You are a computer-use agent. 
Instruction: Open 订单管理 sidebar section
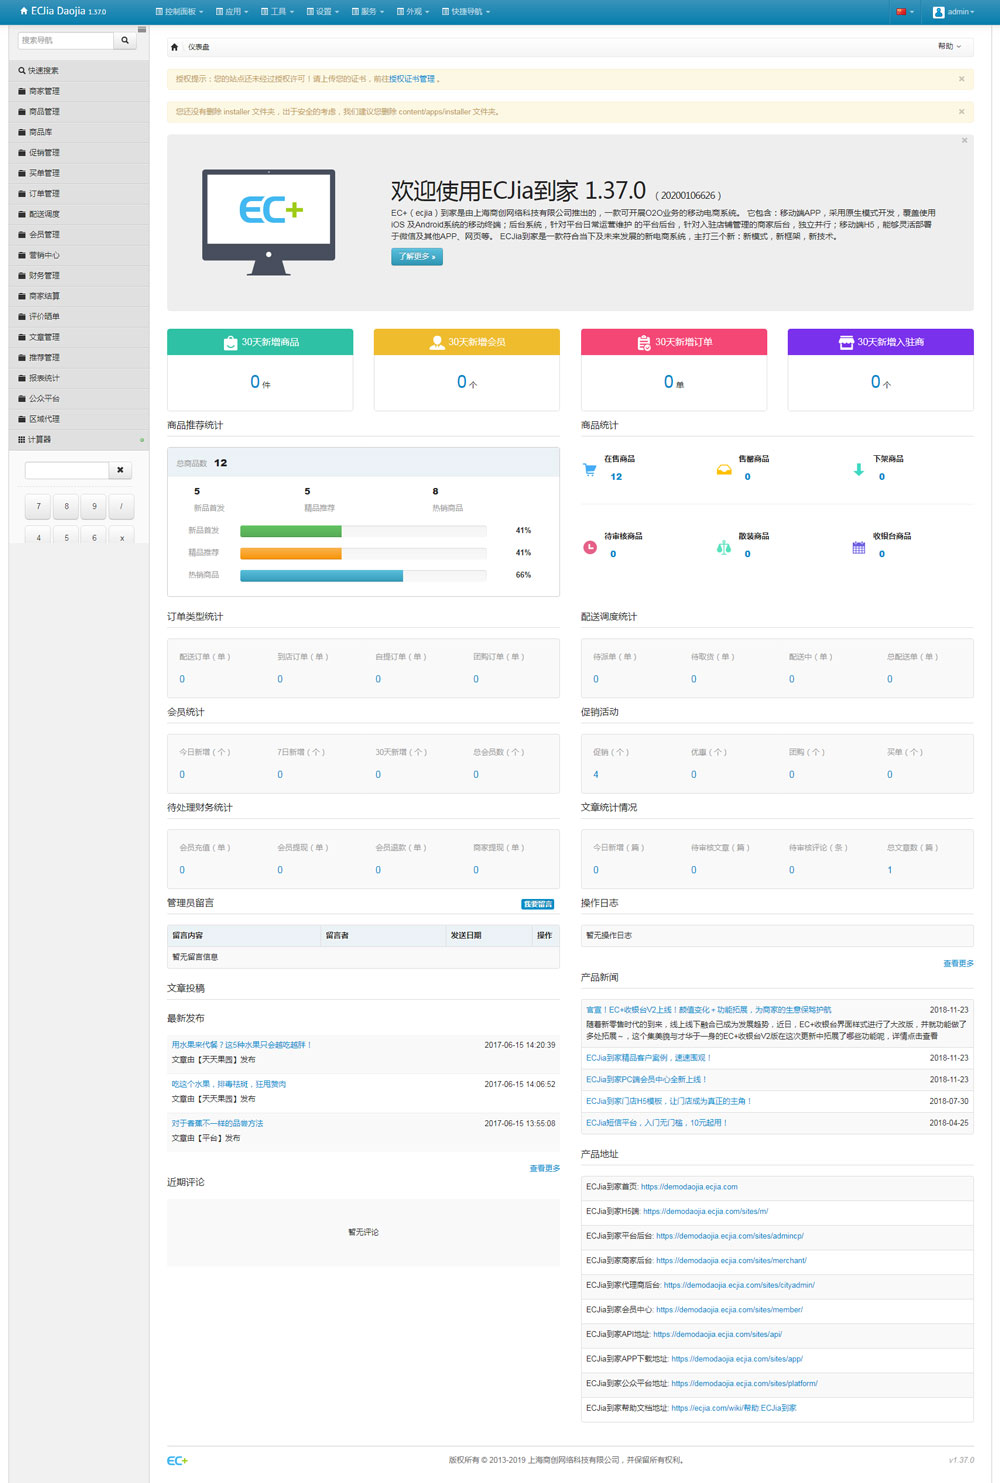click(x=79, y=194)
